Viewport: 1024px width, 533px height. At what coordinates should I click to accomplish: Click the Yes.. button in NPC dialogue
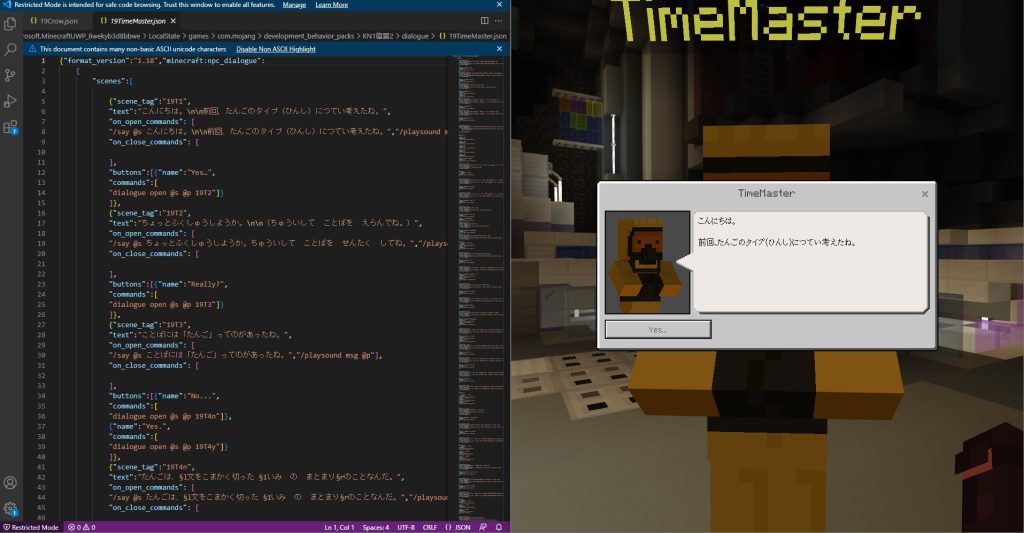tap(658, 329)
